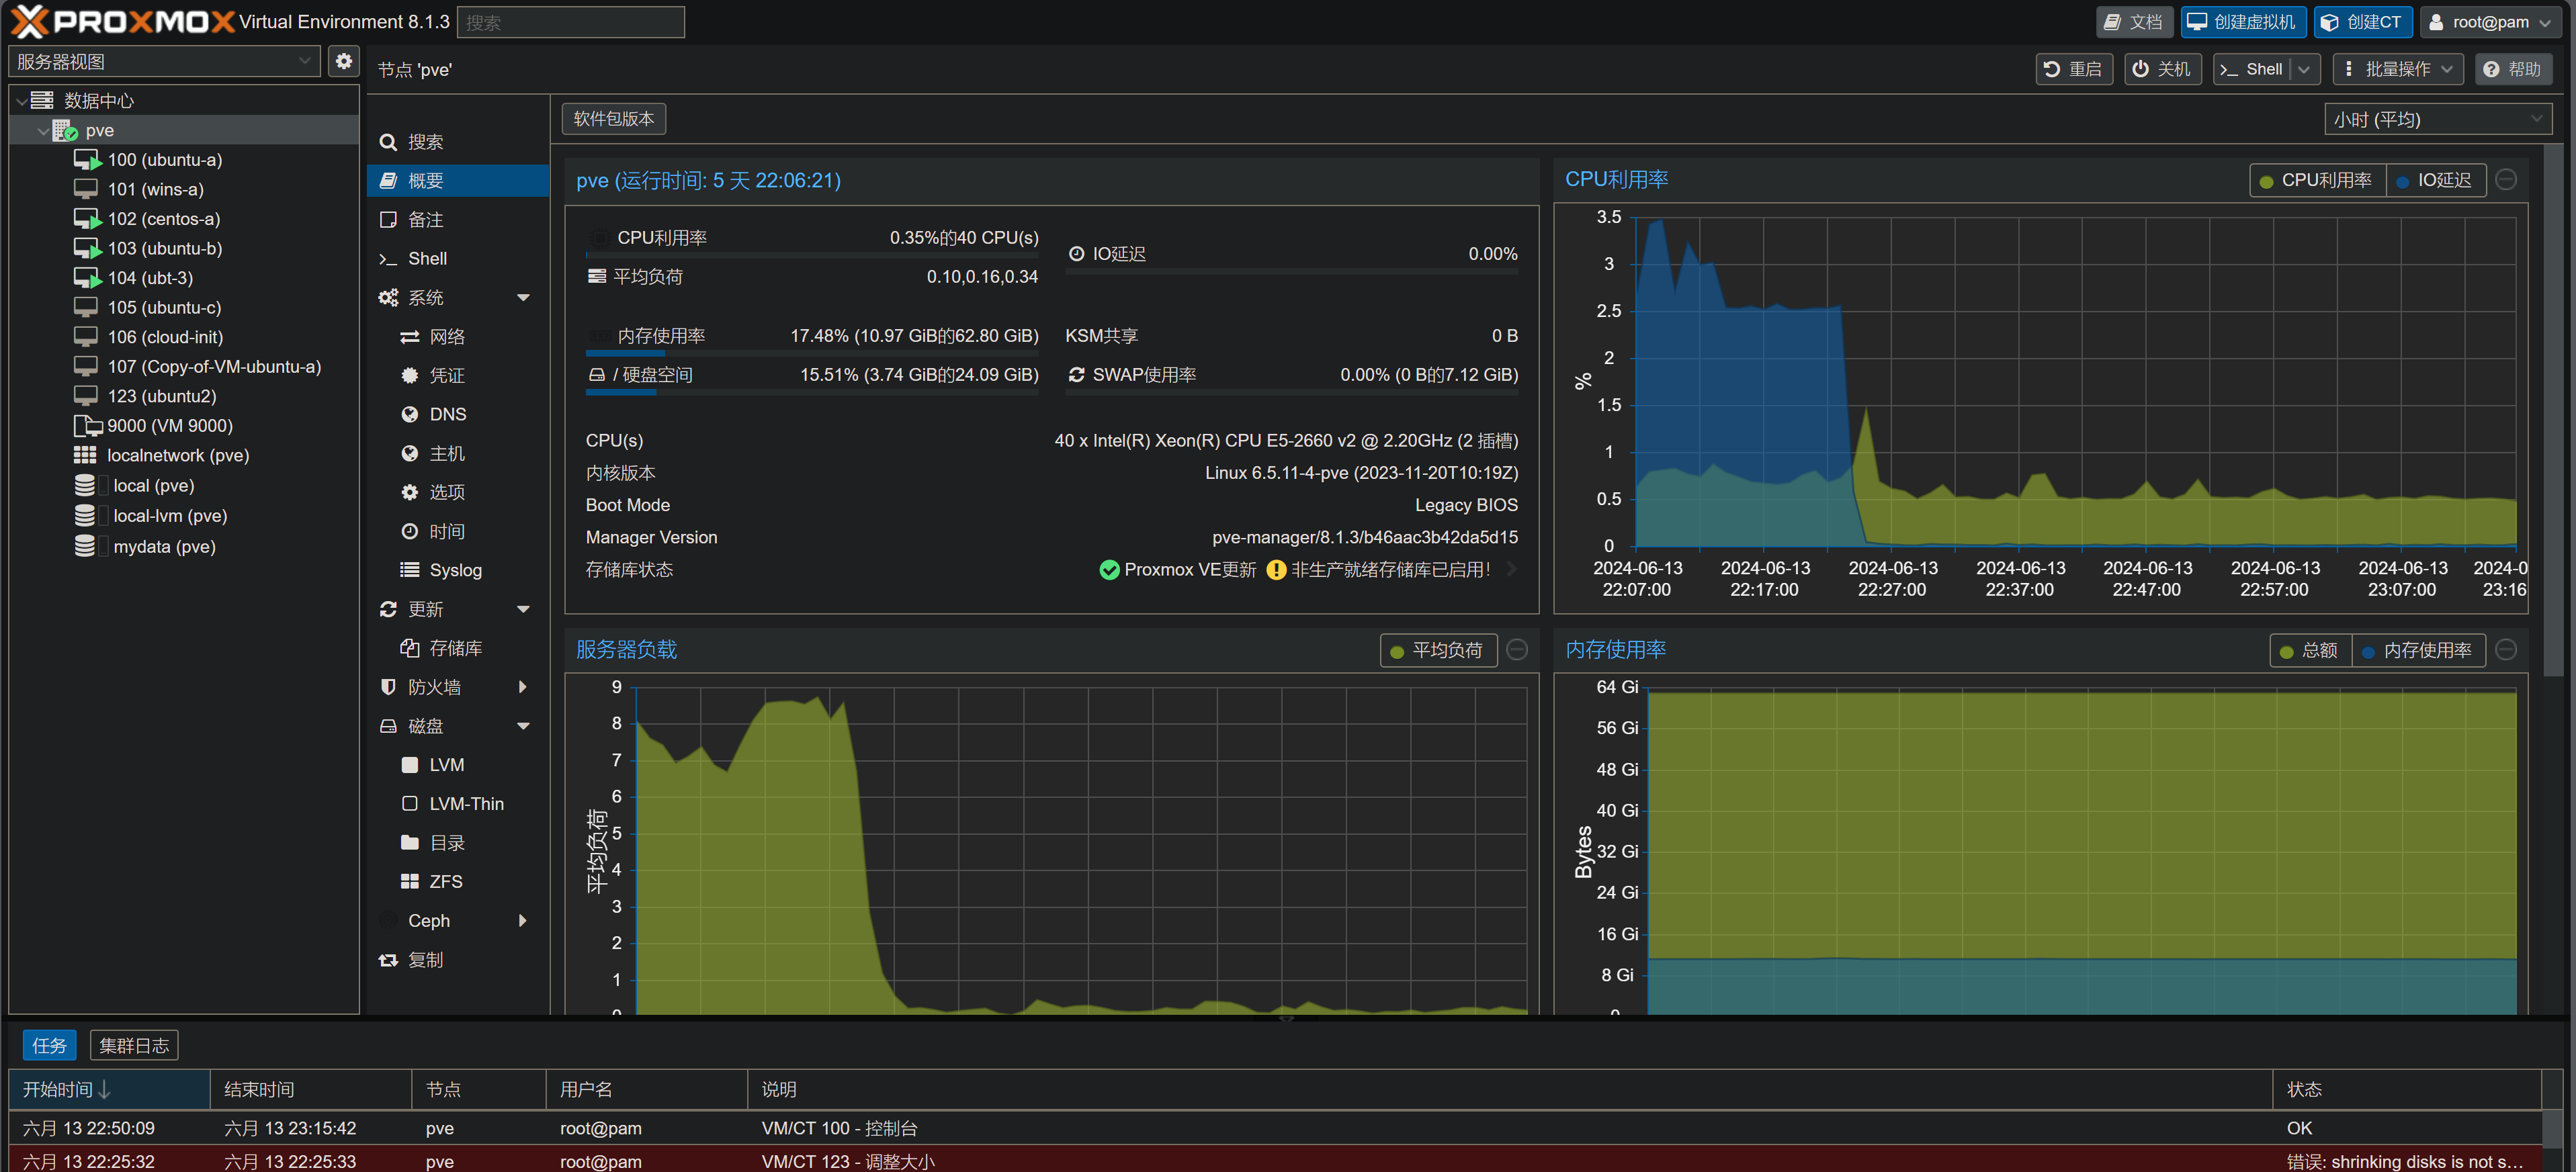The image size is (2576, 1172).
Task: Click the top search input field
Action: click(x=570, y=22)
